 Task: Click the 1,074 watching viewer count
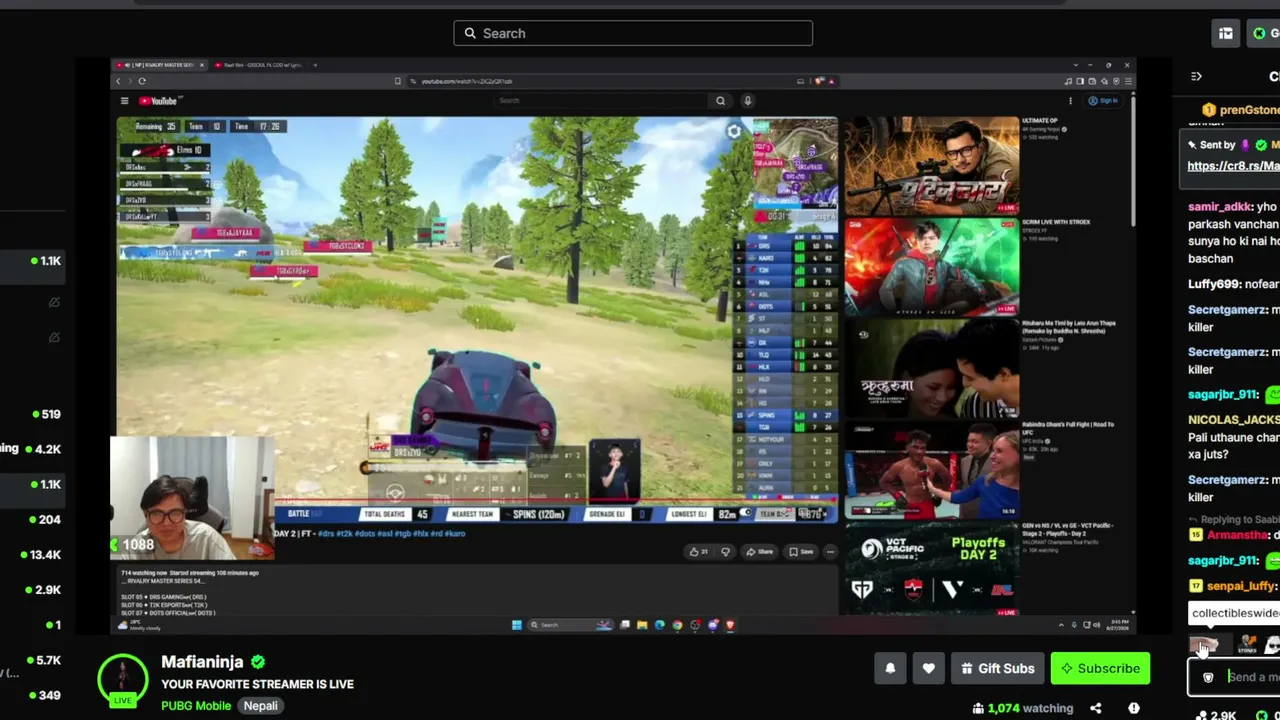[1025, 708]
